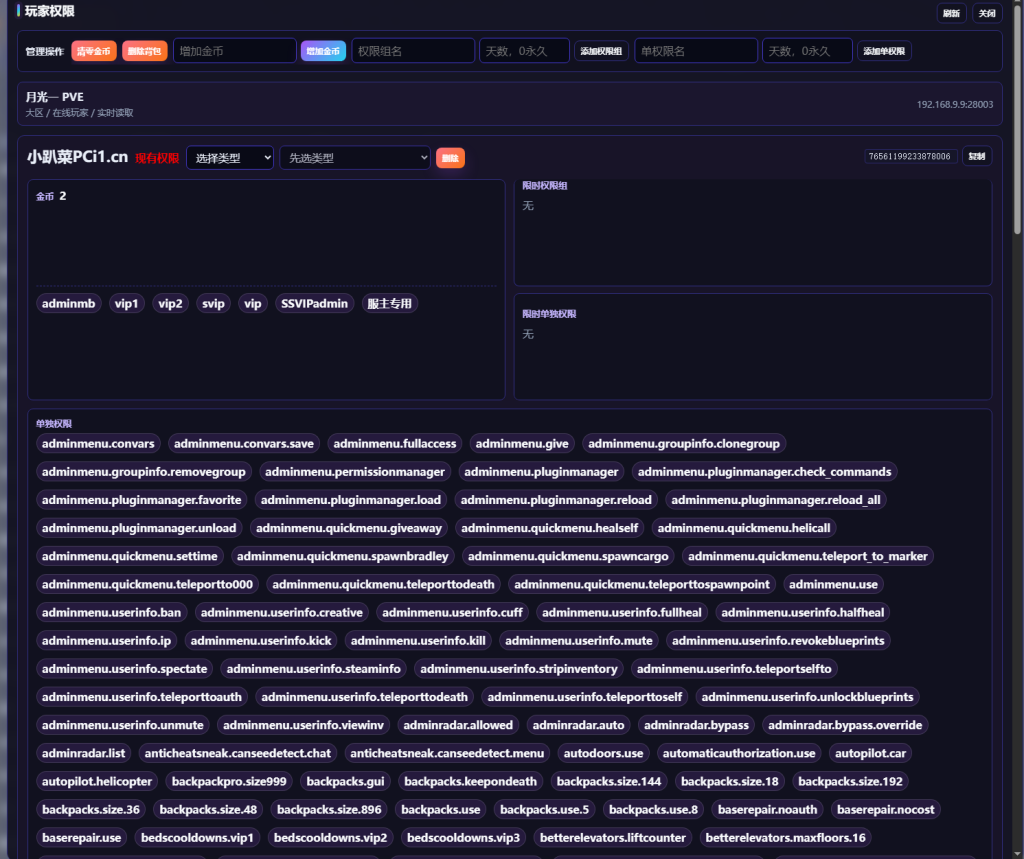Click the adminmenu.userinfo.kick chip
This screenshot has width=1024, height=859.
[x=261, y=640]
